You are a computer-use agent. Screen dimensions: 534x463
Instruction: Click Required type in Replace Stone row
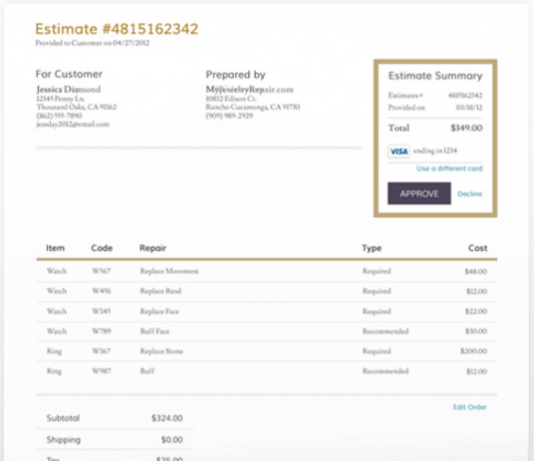coord(377,351)
